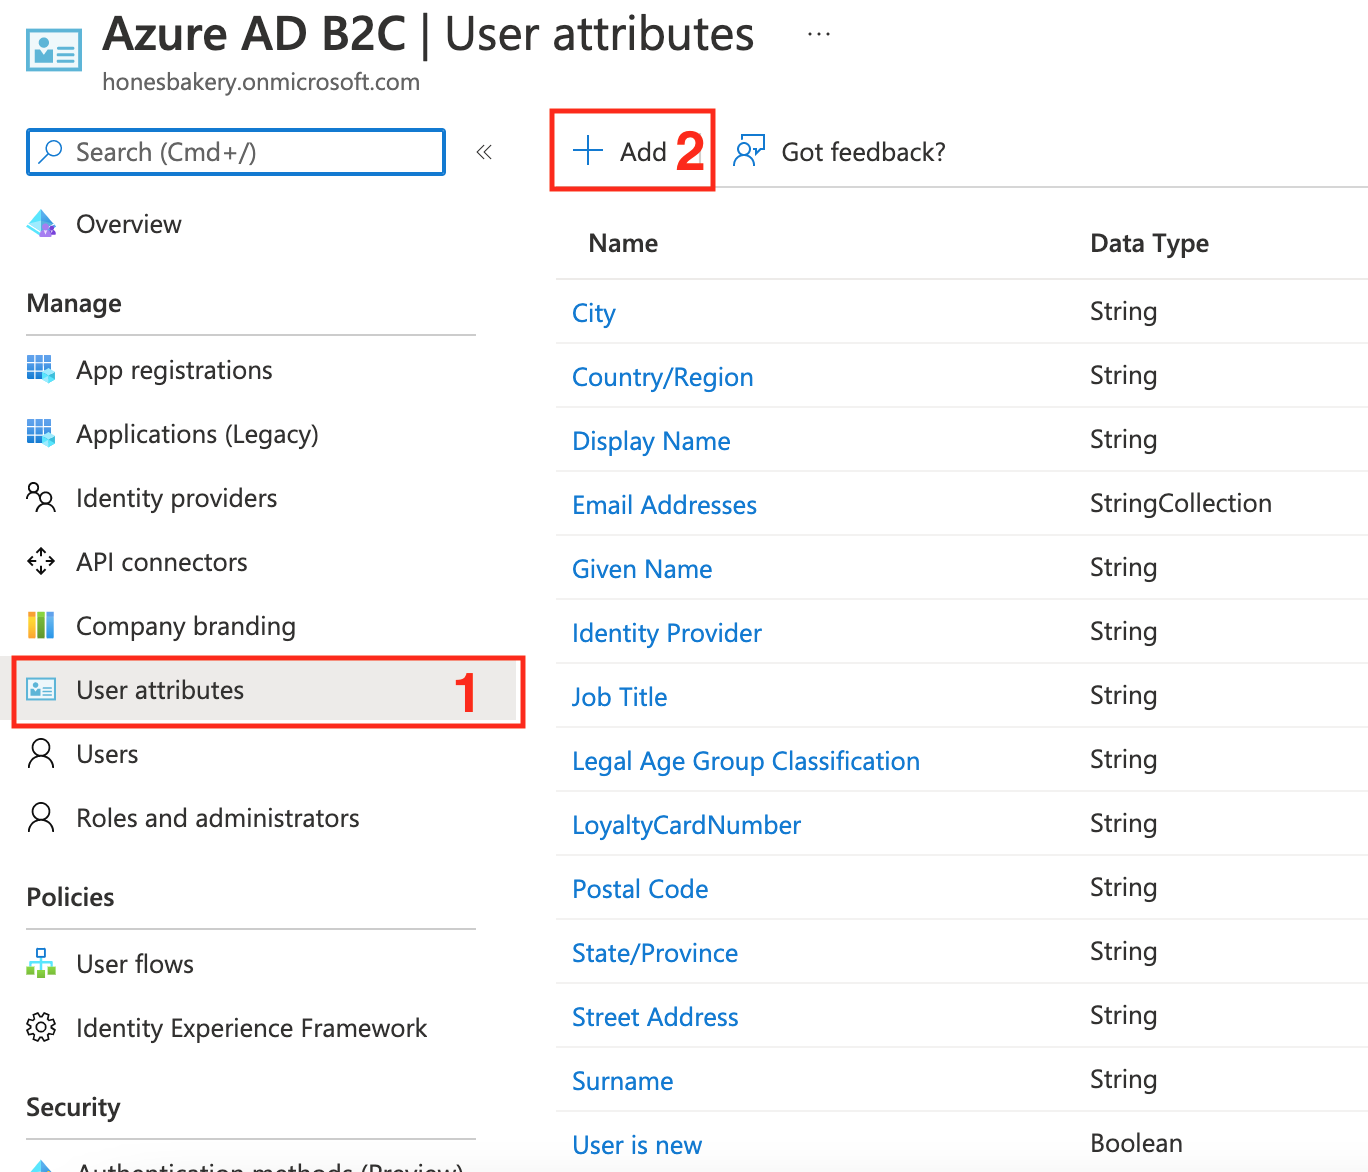Go to Roles and administrators

coord(218,818)
